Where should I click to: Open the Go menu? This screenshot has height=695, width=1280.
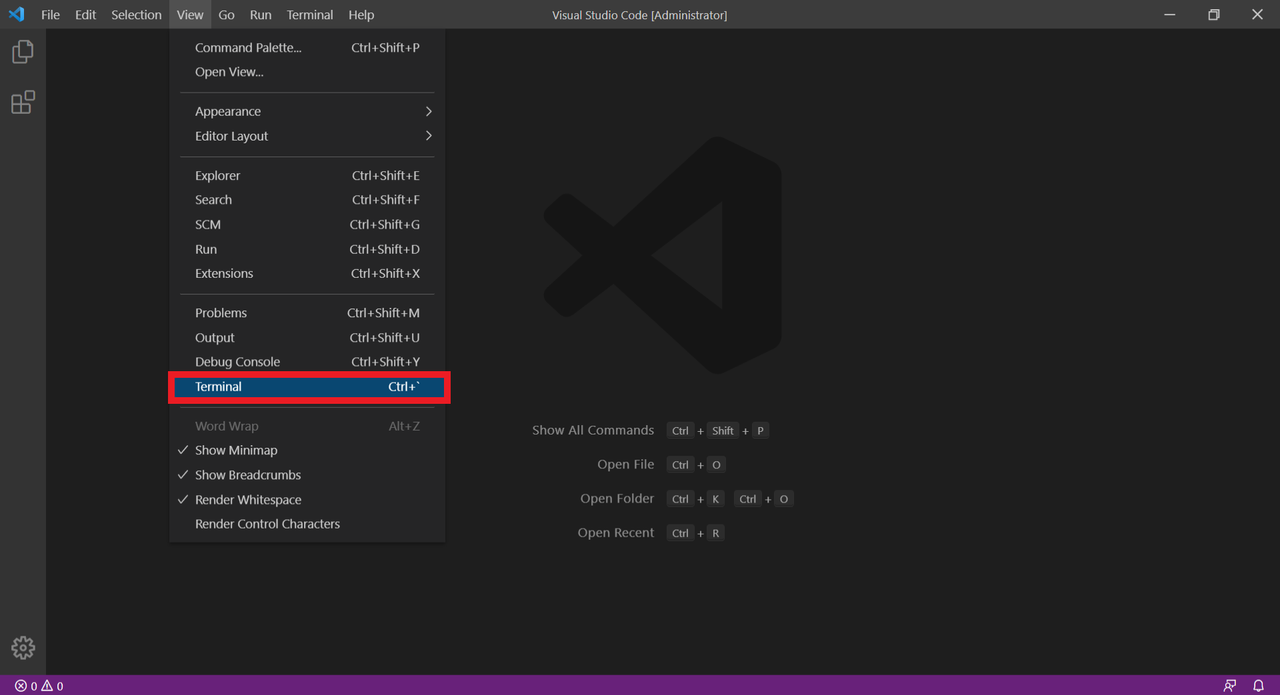[227, 15]
